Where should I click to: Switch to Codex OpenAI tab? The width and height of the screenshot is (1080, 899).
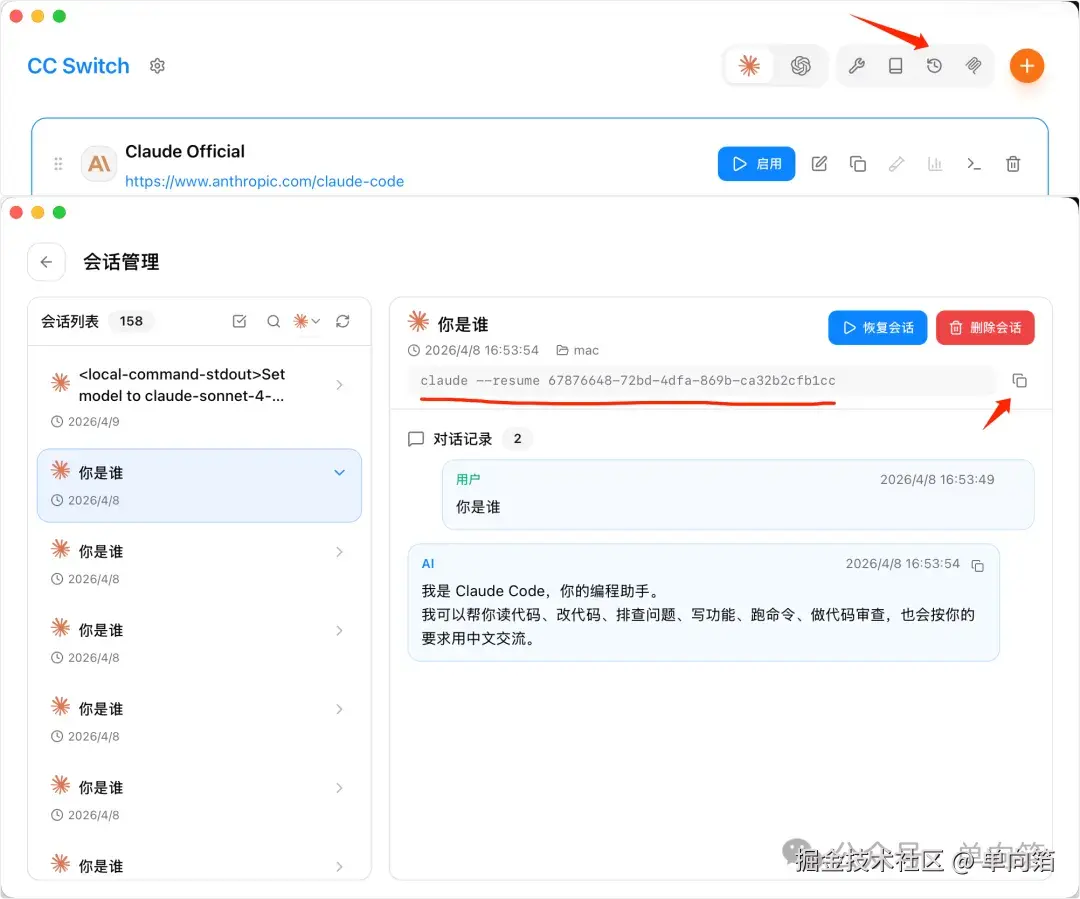(x=800, y=66)
